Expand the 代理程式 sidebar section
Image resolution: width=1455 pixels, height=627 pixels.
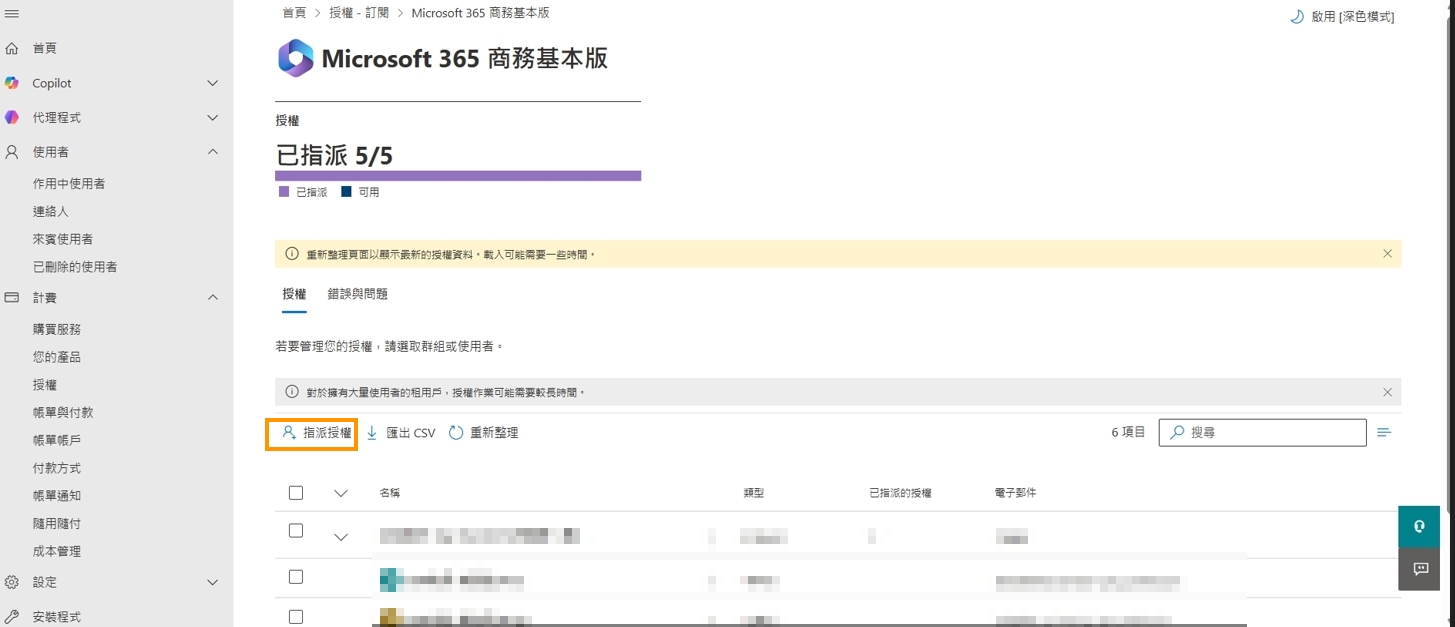click(212, 117)
